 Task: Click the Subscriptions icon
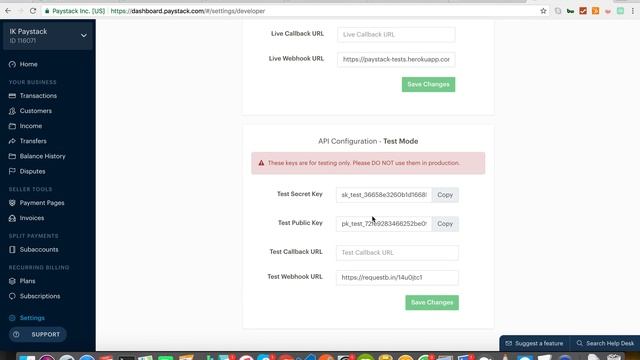coord(12,296)
